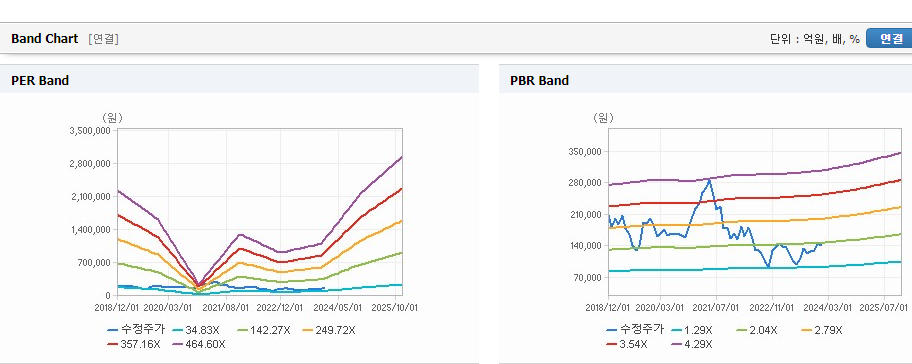Click 2,100,000 on the PER chart axis
This screenshot has height=364, width=912.
point(91,197)
